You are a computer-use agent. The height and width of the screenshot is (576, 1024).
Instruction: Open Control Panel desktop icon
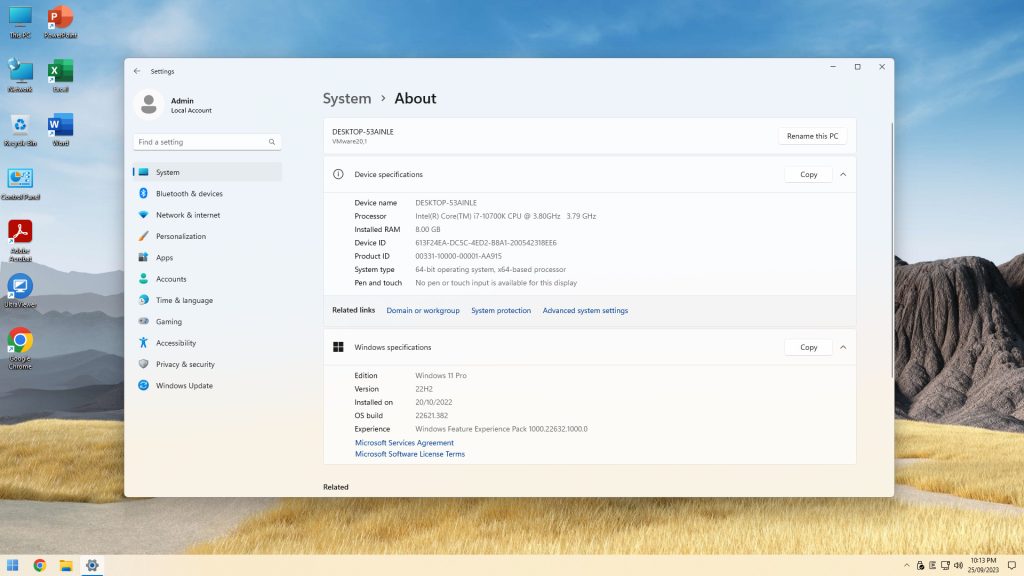(20, 184)
